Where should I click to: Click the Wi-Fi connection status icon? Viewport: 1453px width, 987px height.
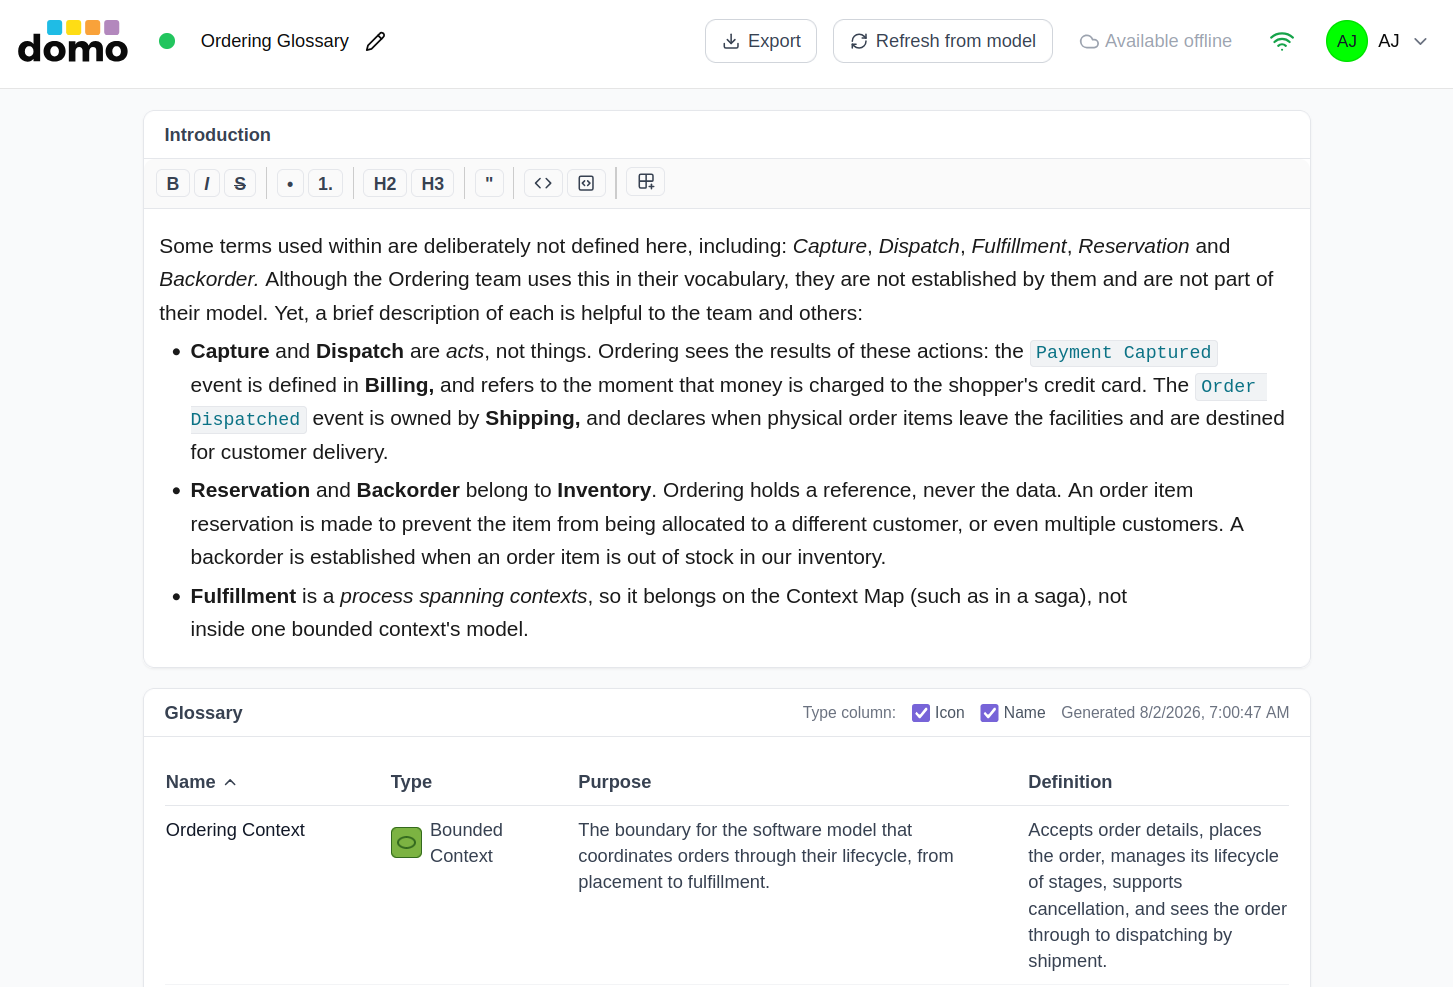click(1282, 41)
